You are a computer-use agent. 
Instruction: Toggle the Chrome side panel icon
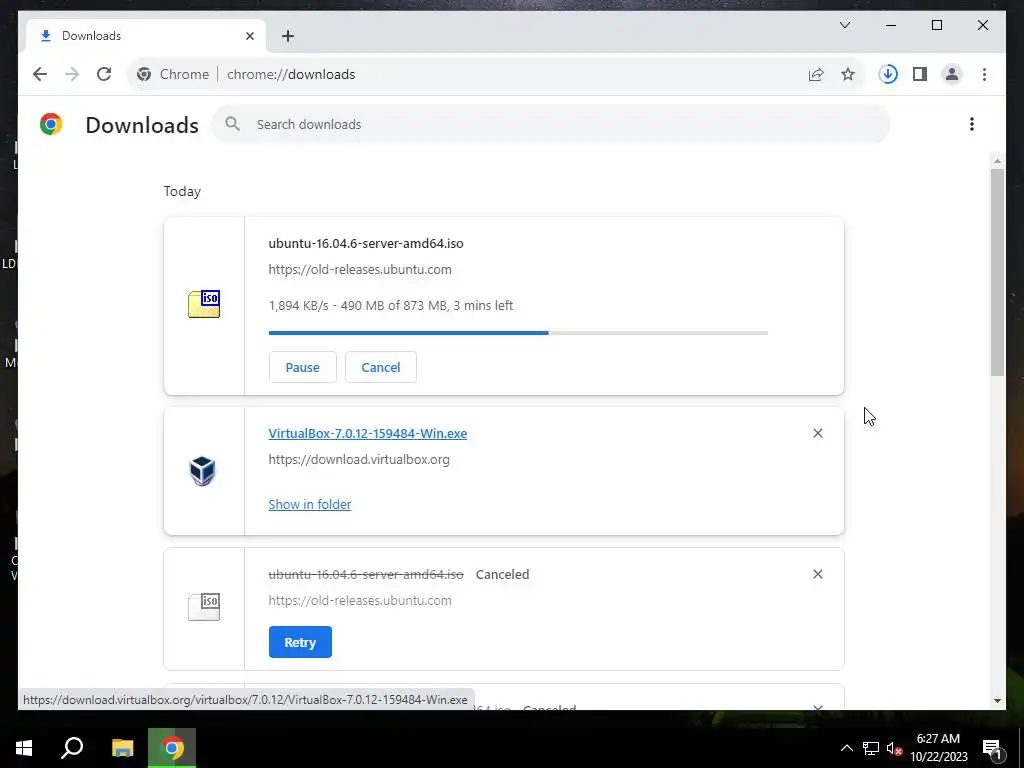click(920, 74)
